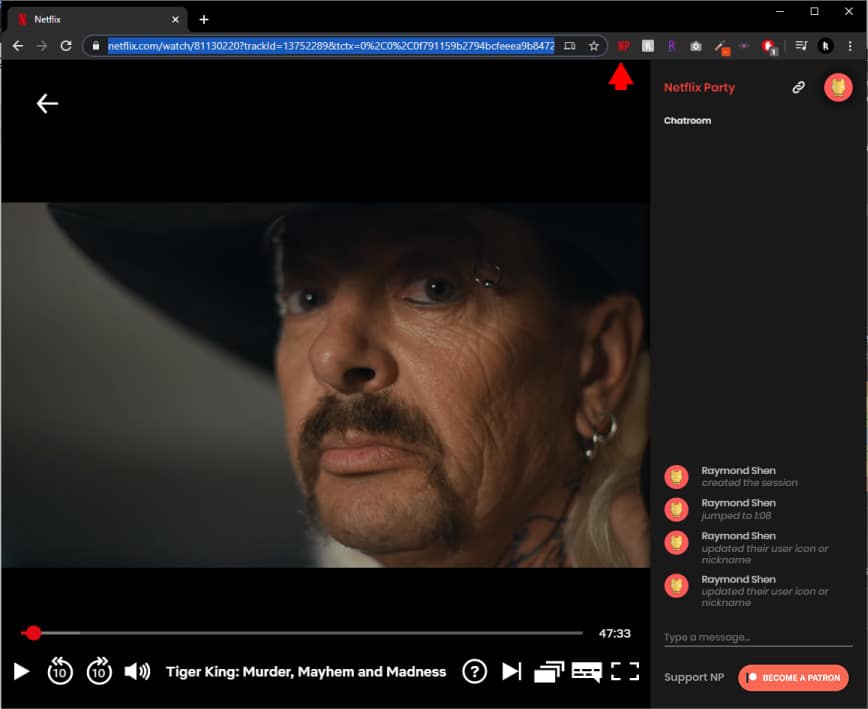
Task: Open the playback help question mark icon
Action: pyautogui.click(x=475, y=672)
